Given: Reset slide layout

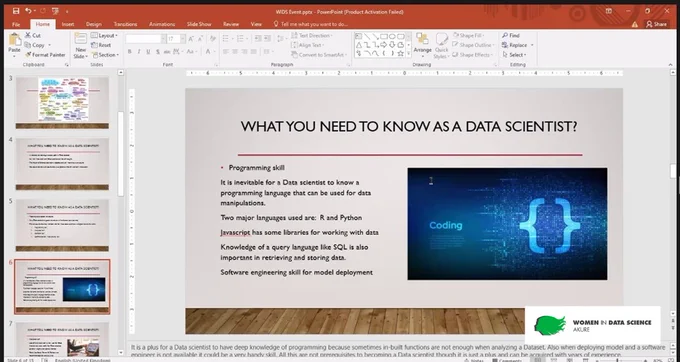Looking at the screenshot, I should coord(101,45).
